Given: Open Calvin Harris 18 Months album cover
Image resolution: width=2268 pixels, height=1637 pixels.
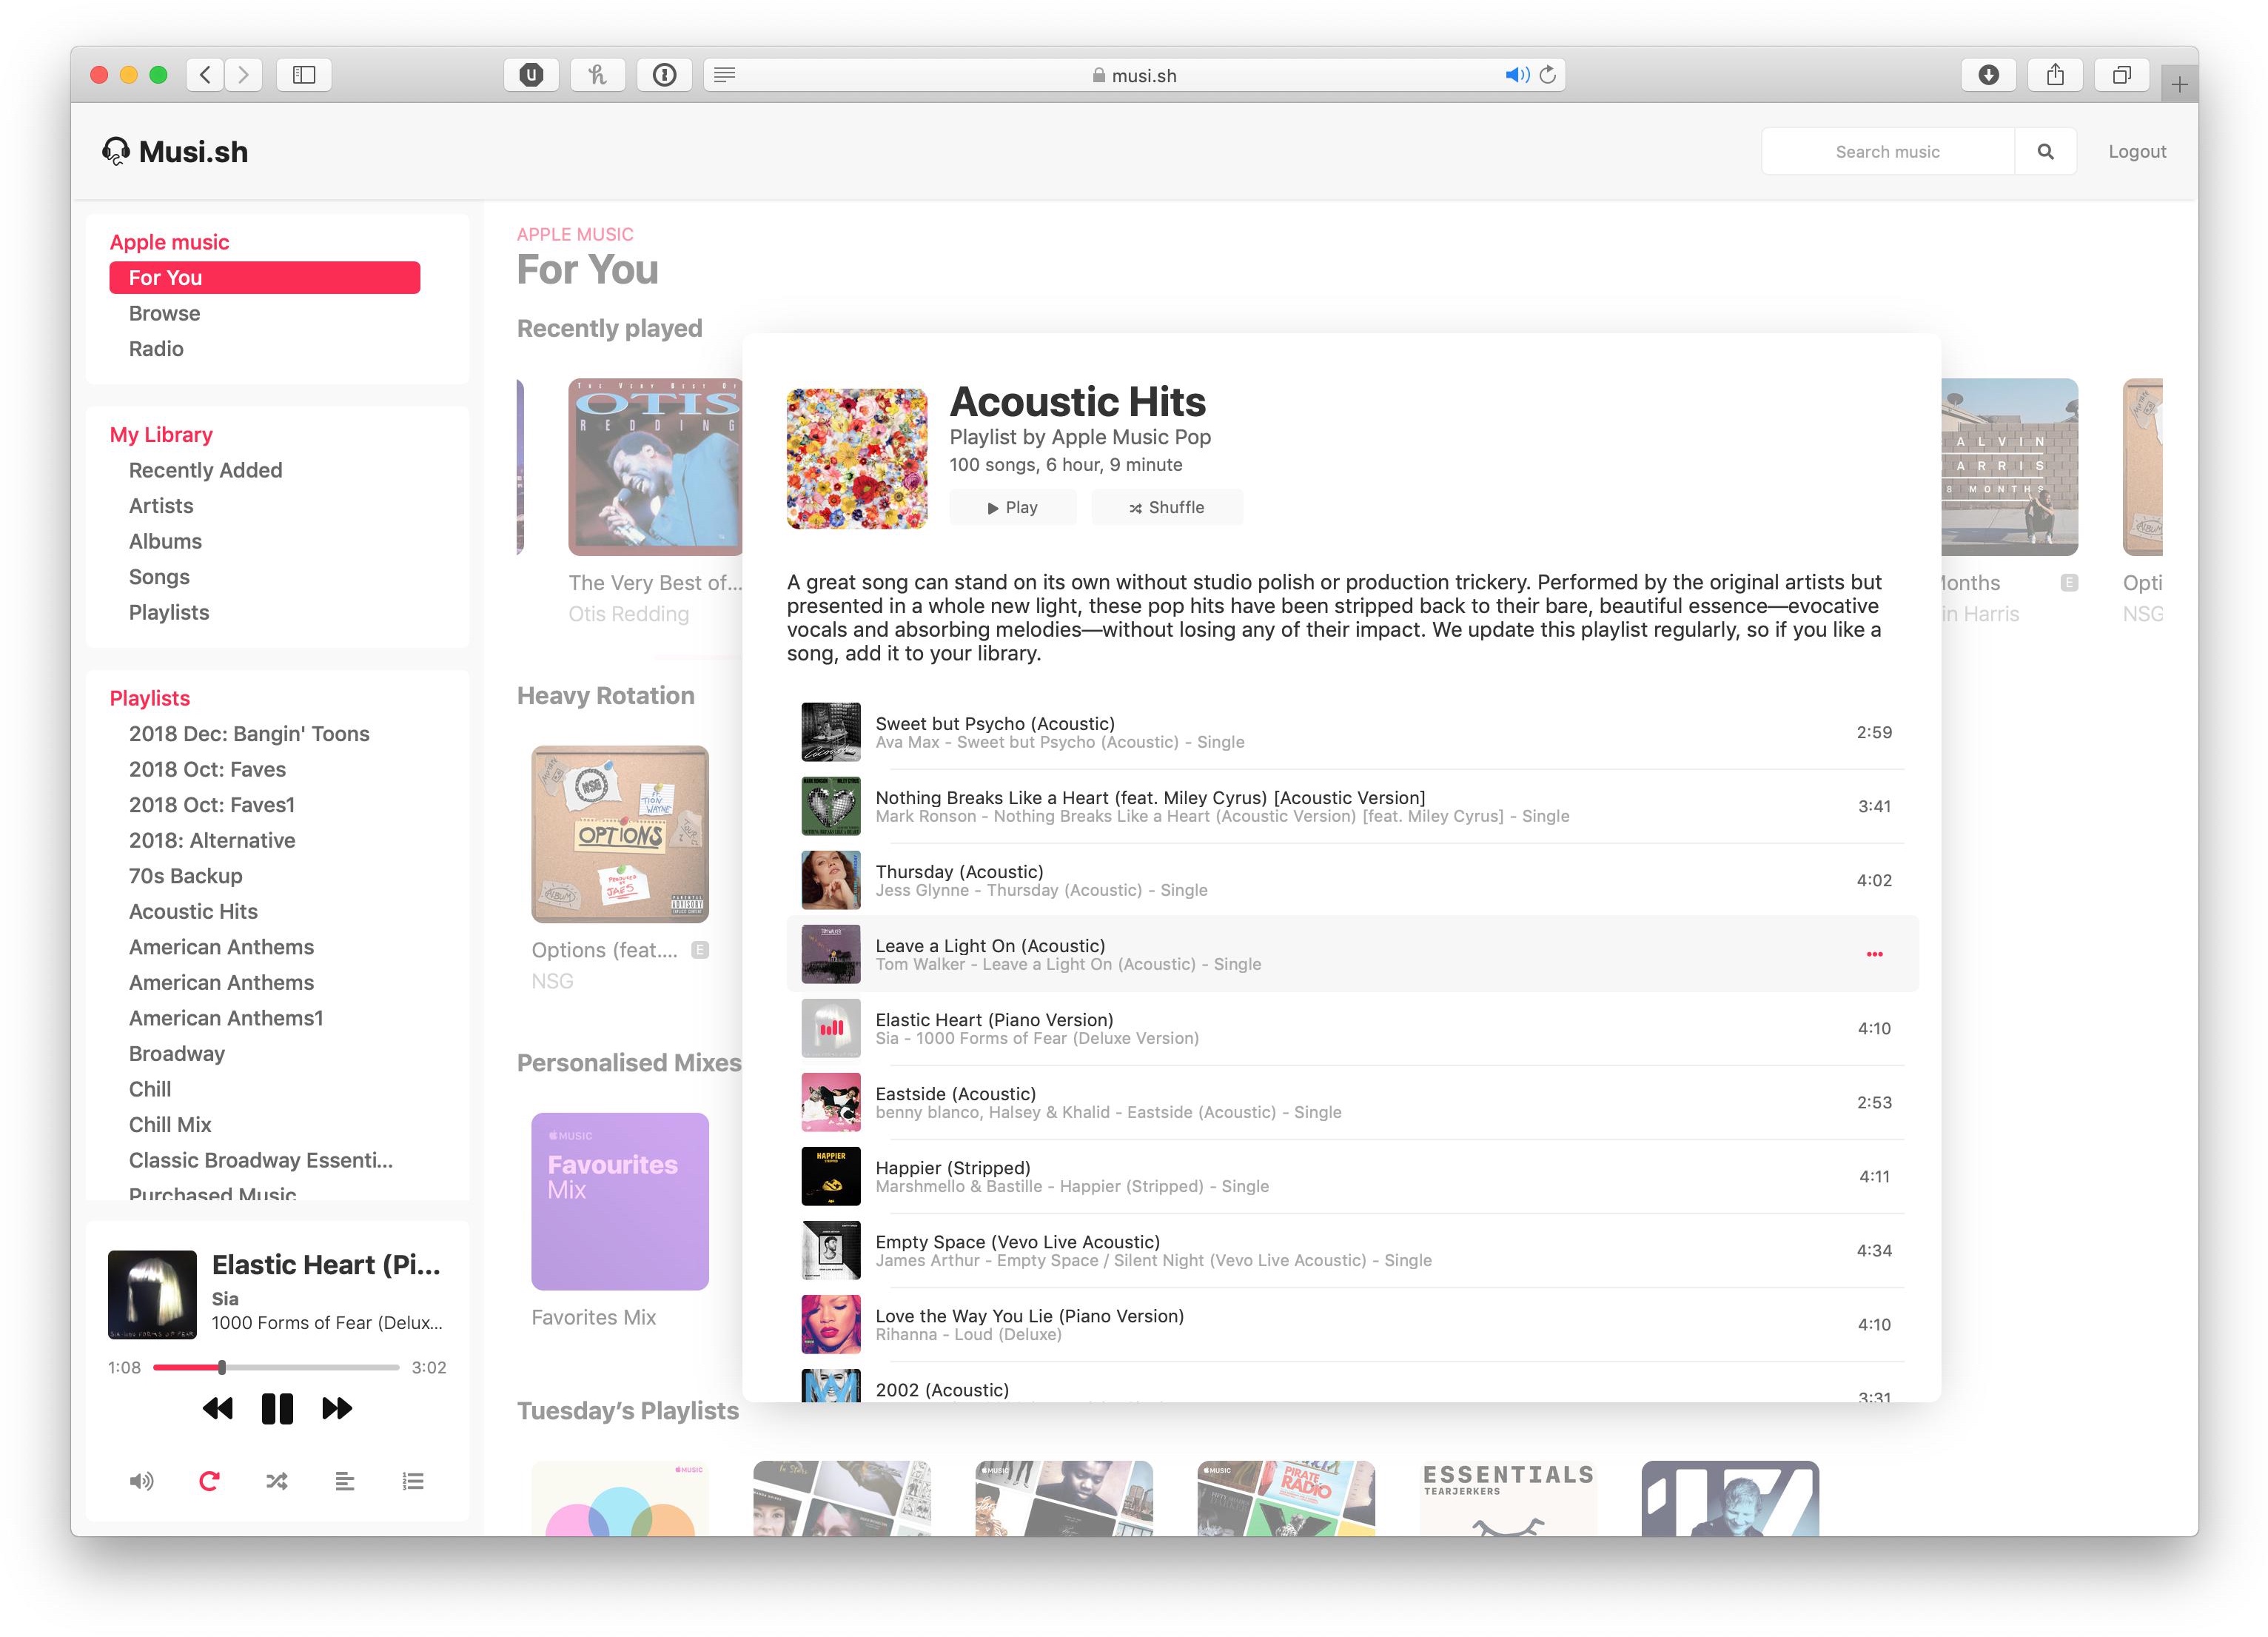Looking at the screenshot, I should pos(2010,467).
